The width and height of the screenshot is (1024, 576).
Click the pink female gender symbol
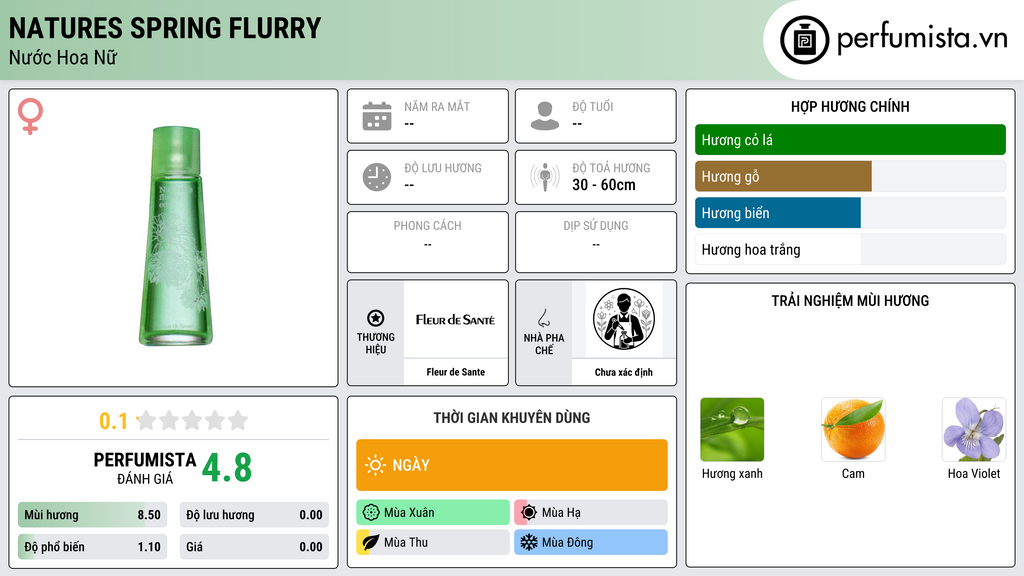(30, 116)
